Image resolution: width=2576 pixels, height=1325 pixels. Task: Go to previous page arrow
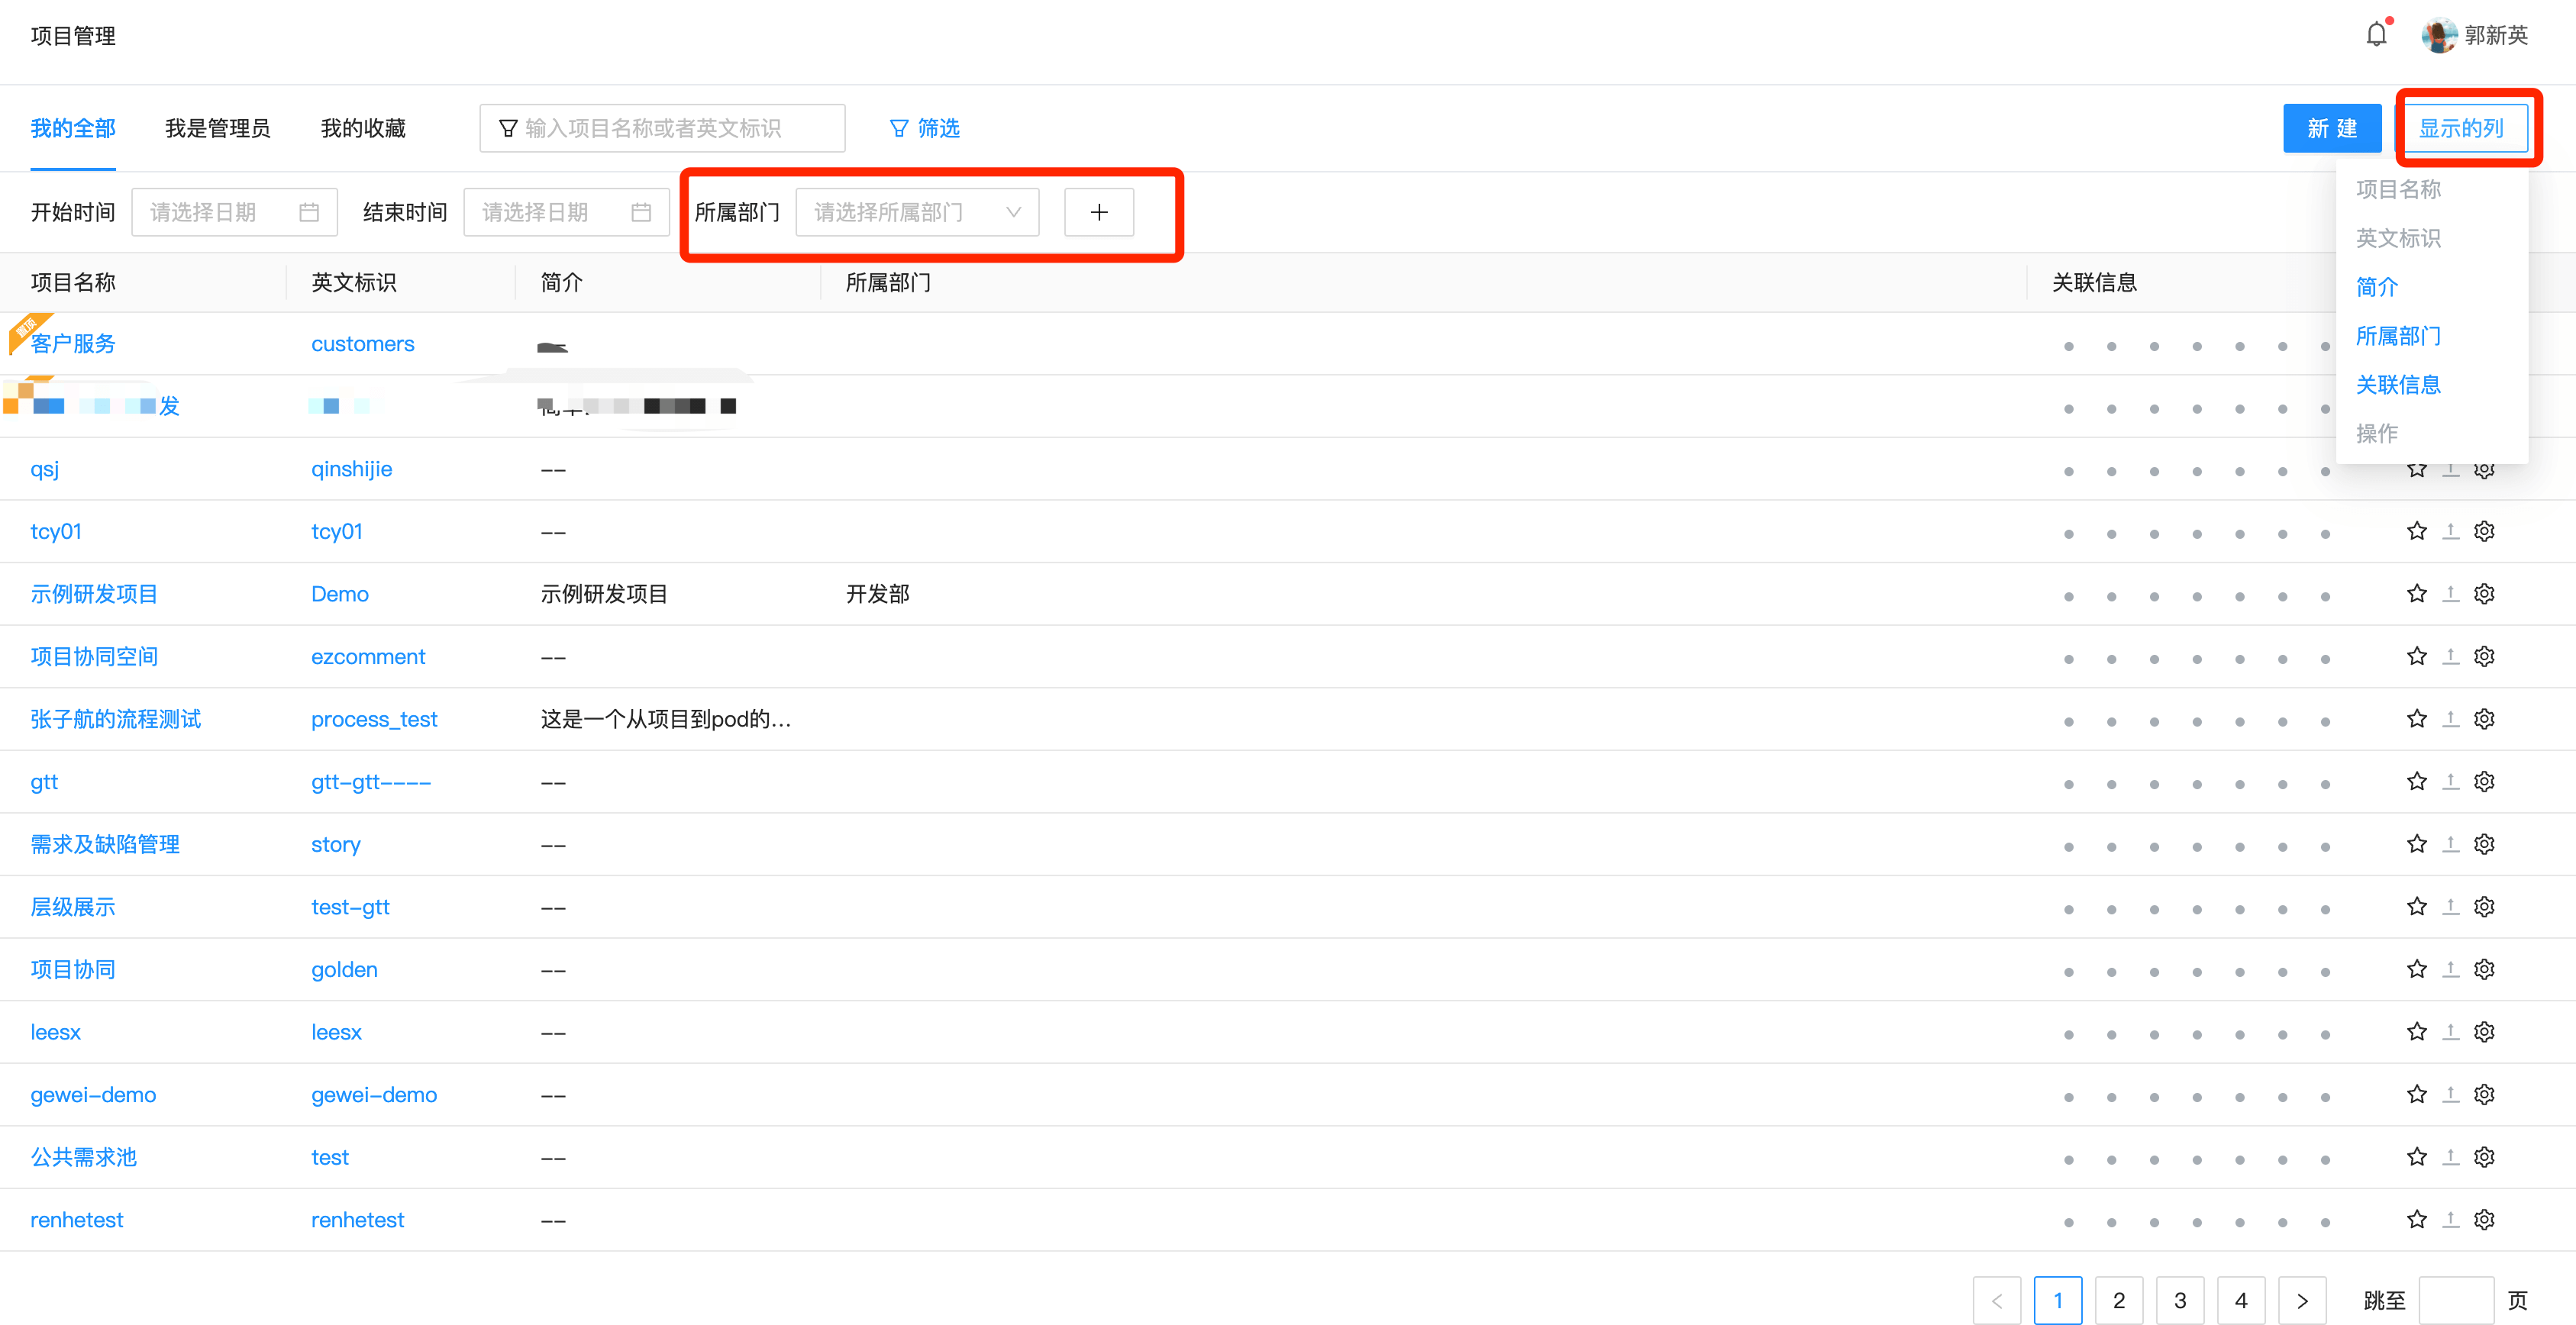coord(1996,1300)
